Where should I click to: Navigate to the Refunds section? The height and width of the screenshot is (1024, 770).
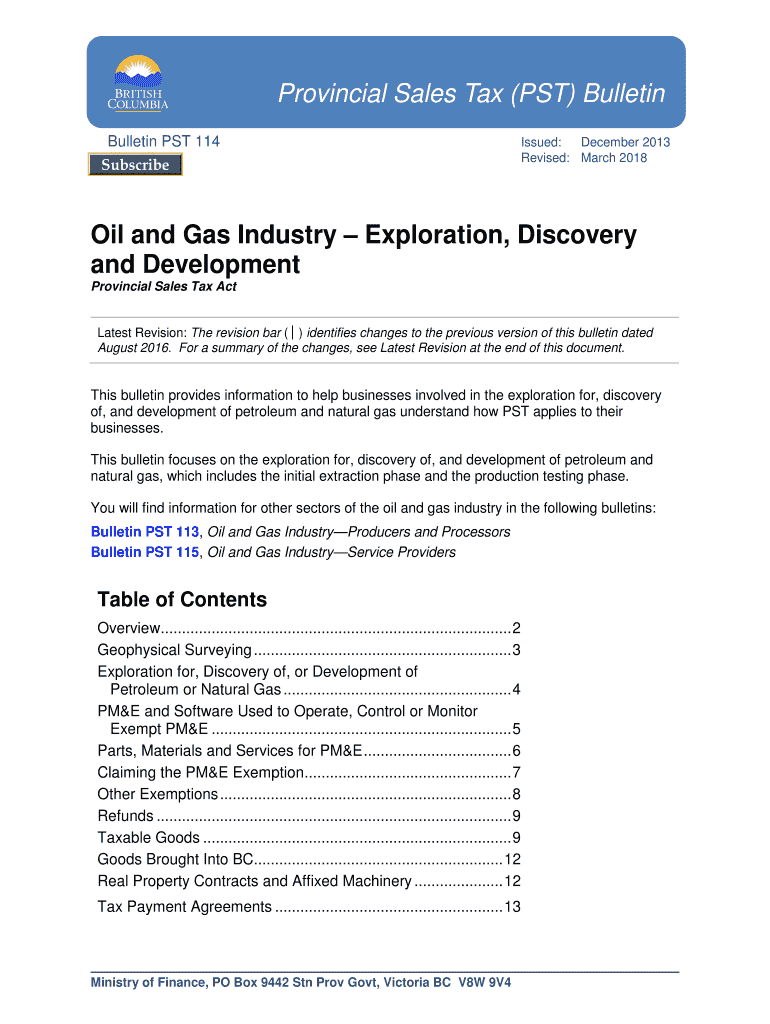[x=125, y=817]
